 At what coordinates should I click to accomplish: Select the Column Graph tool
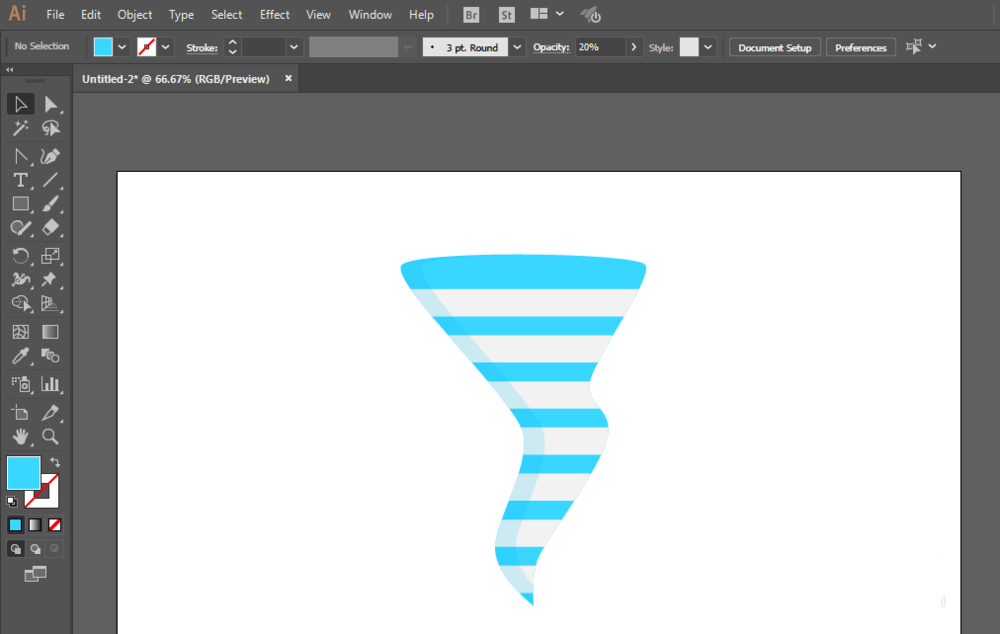pos(50,384)
